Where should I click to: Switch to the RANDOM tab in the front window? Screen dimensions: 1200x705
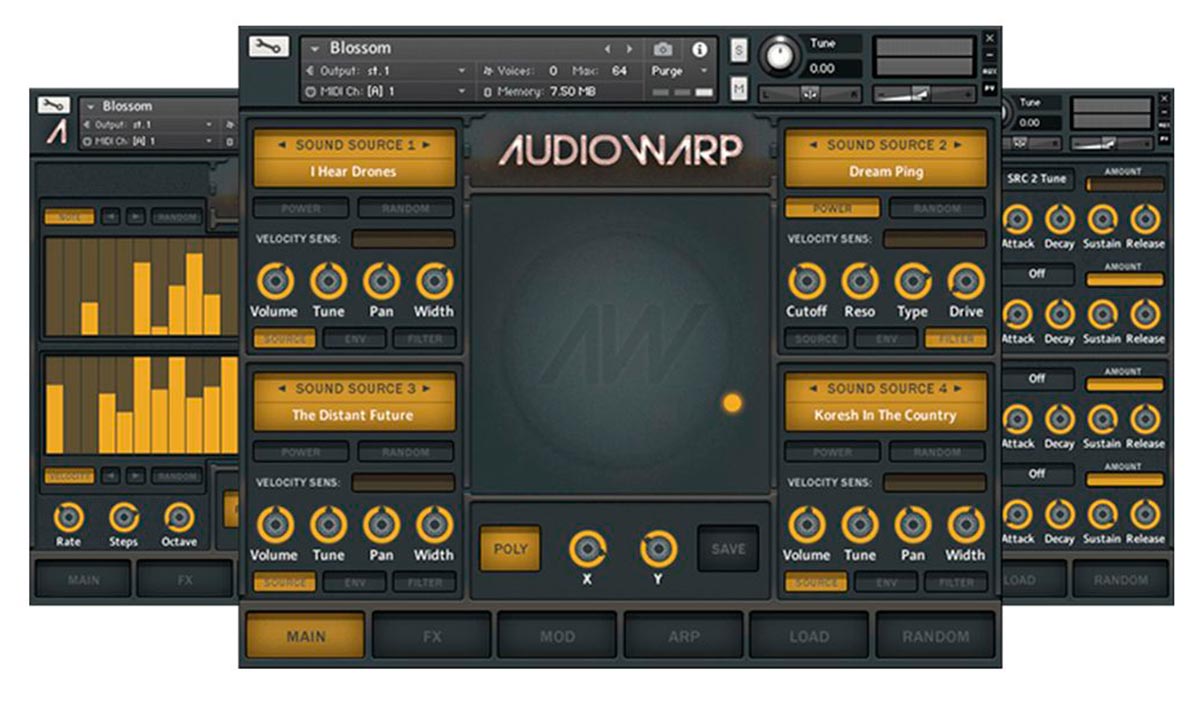coord(935,636)
